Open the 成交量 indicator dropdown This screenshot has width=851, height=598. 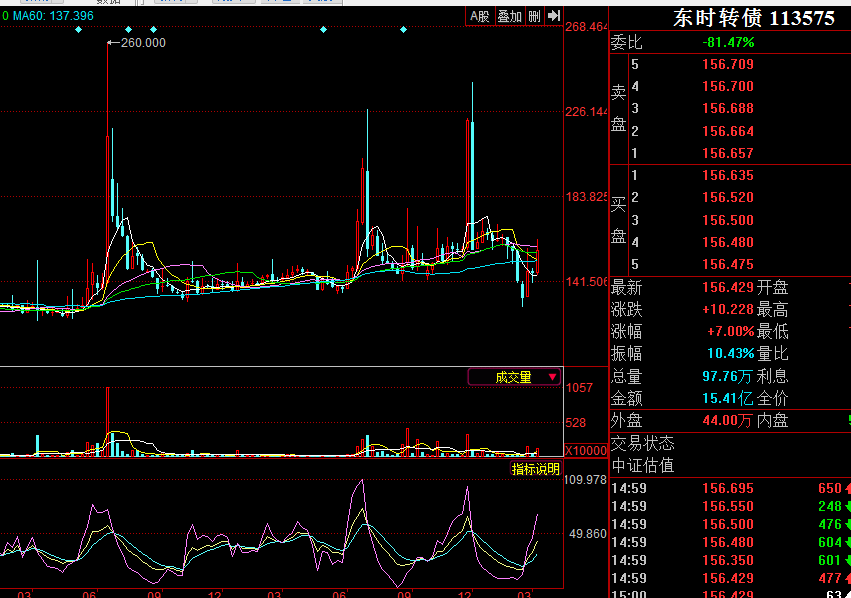click(x=515, y=377)
